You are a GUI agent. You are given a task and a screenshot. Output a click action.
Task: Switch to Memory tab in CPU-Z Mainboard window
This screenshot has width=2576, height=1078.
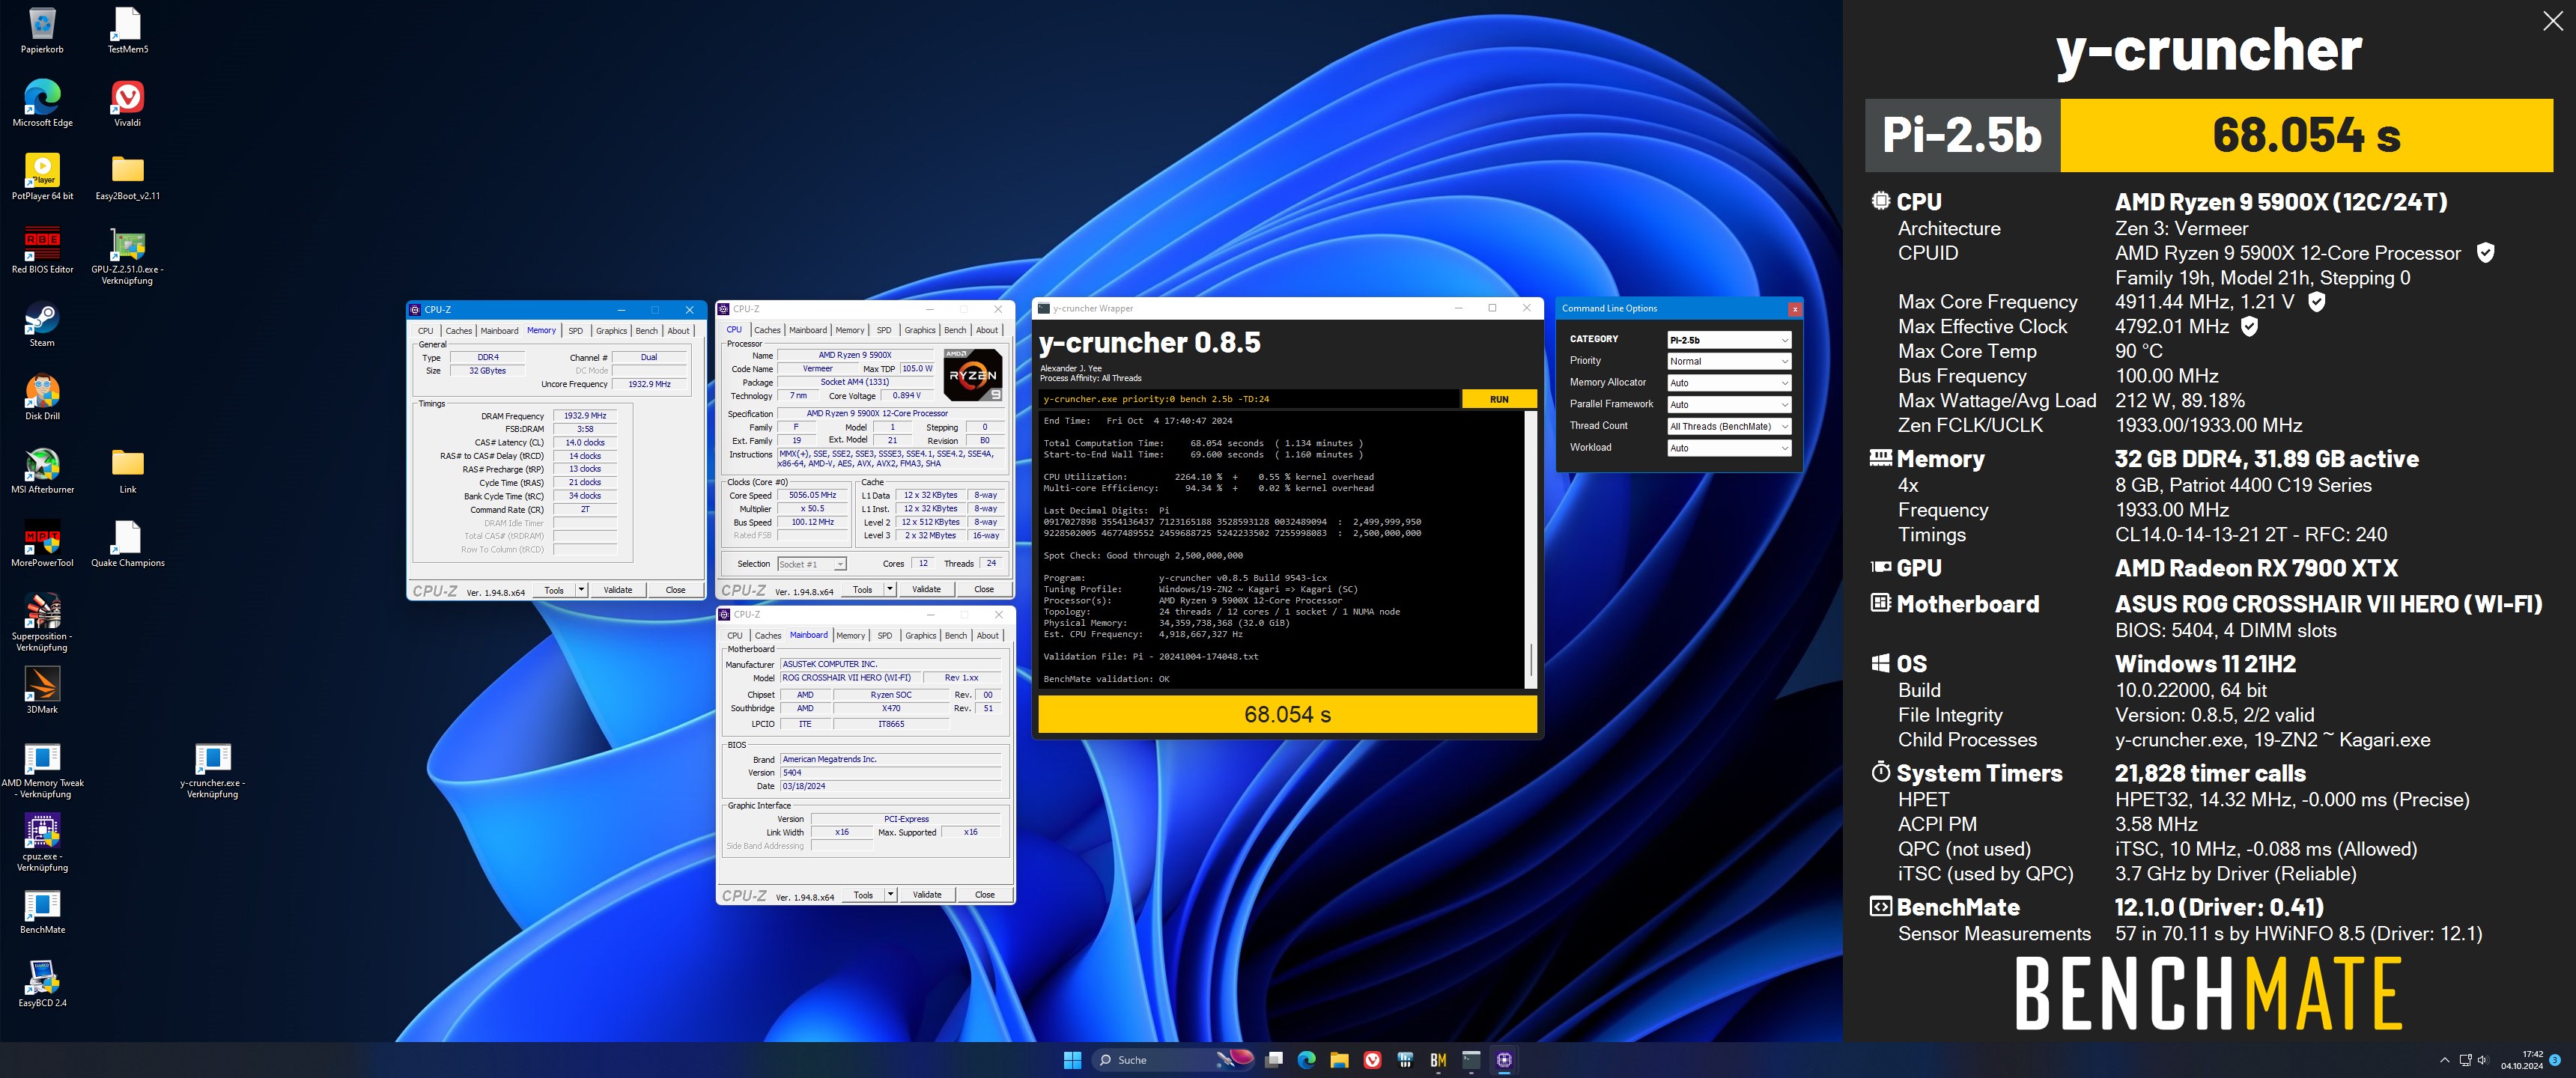tap(850, 636)
